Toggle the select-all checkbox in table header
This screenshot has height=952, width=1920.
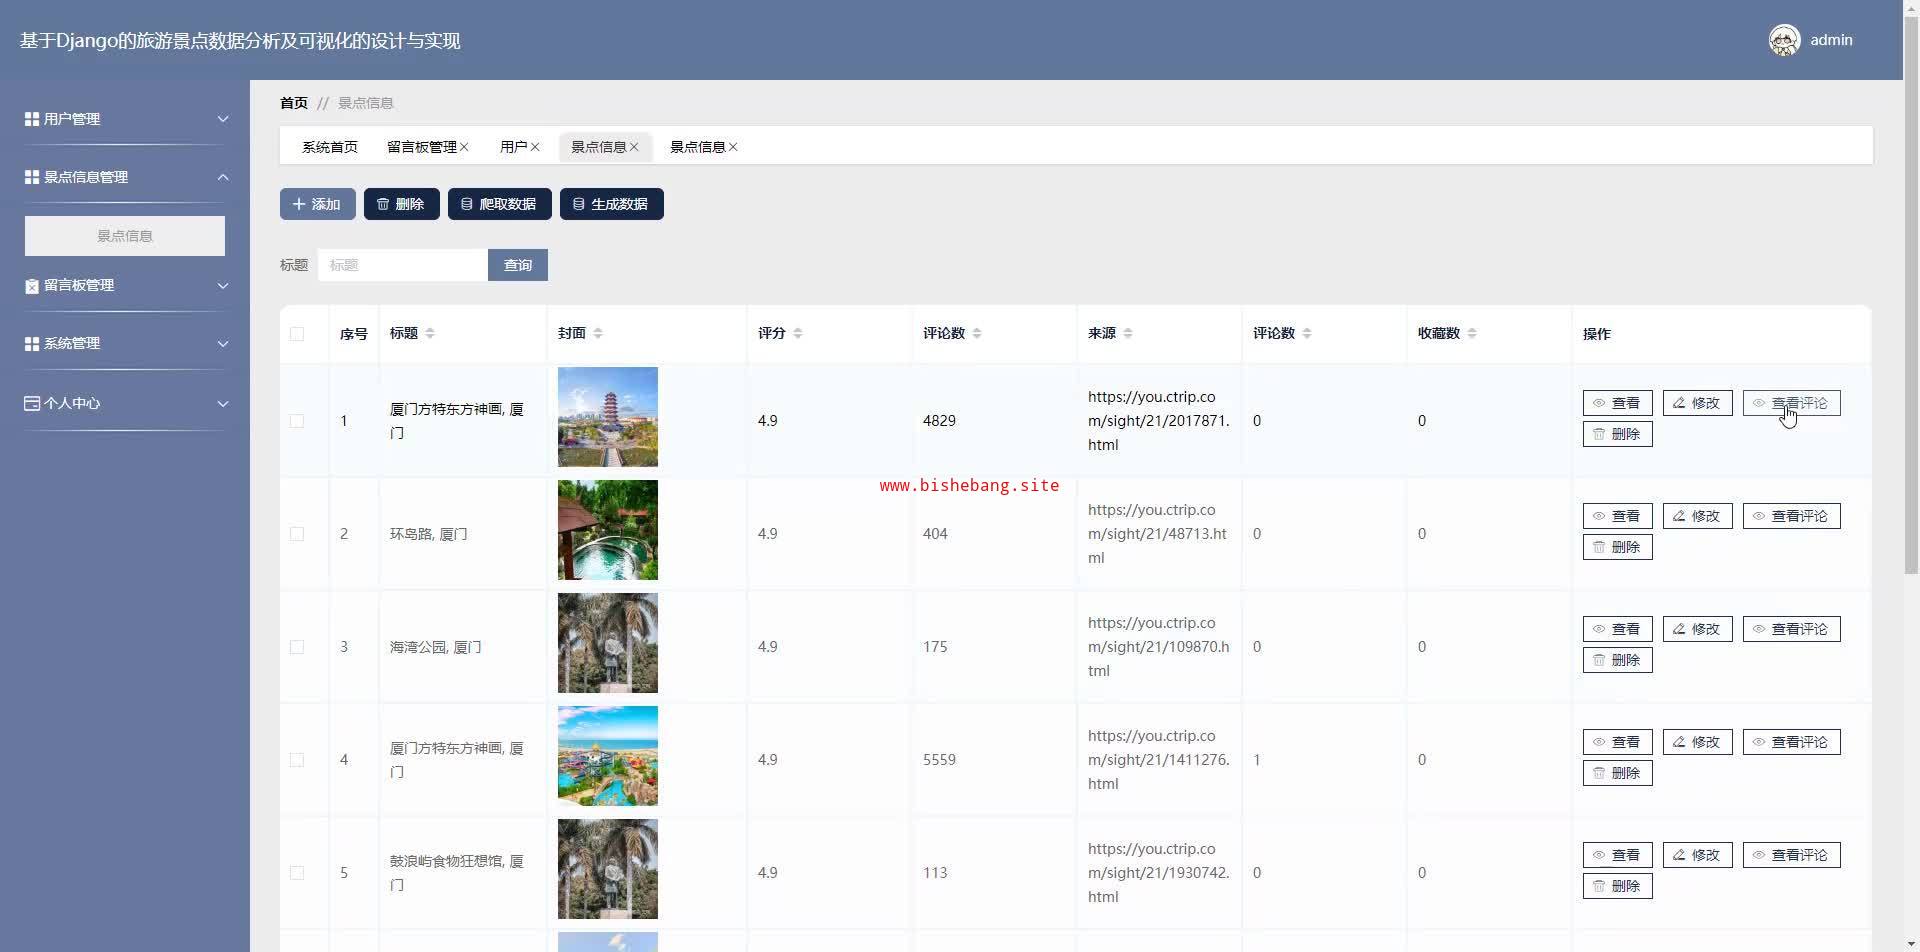[x=297, y=334]
